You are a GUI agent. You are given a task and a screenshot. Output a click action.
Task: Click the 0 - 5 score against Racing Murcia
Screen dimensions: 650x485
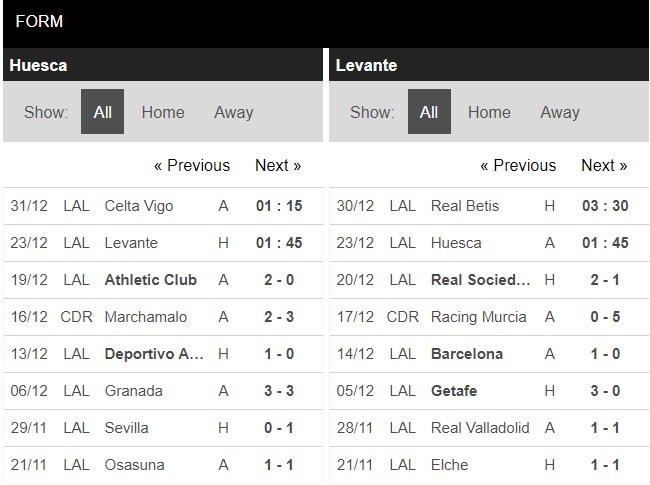click(604, 317)
